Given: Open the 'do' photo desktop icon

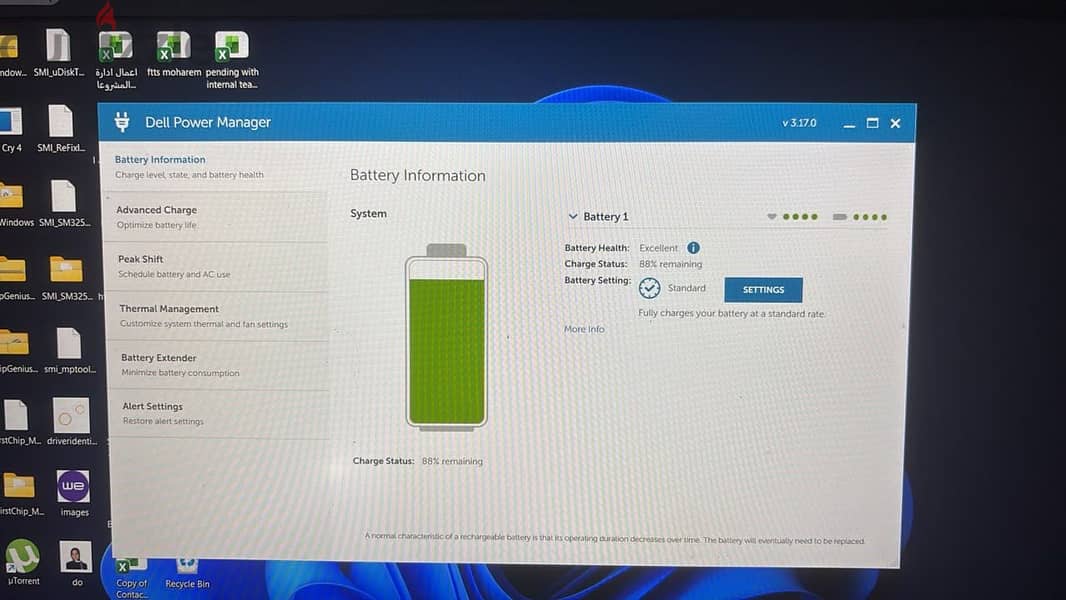Looking at the screenshot, I should click(76, 563).
